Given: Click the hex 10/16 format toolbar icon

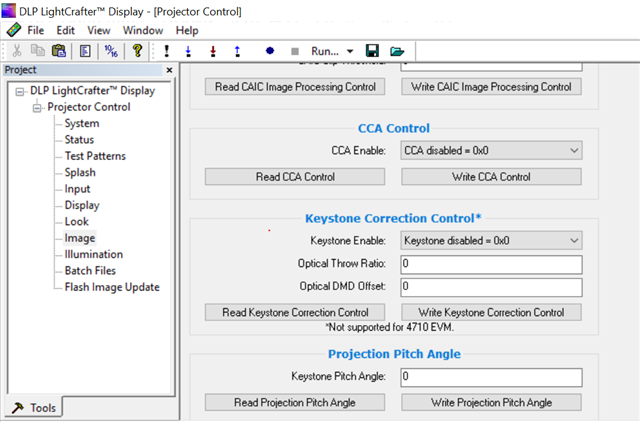Looking at the screenshot, I should pyautogui.click(x=111, y=50).
